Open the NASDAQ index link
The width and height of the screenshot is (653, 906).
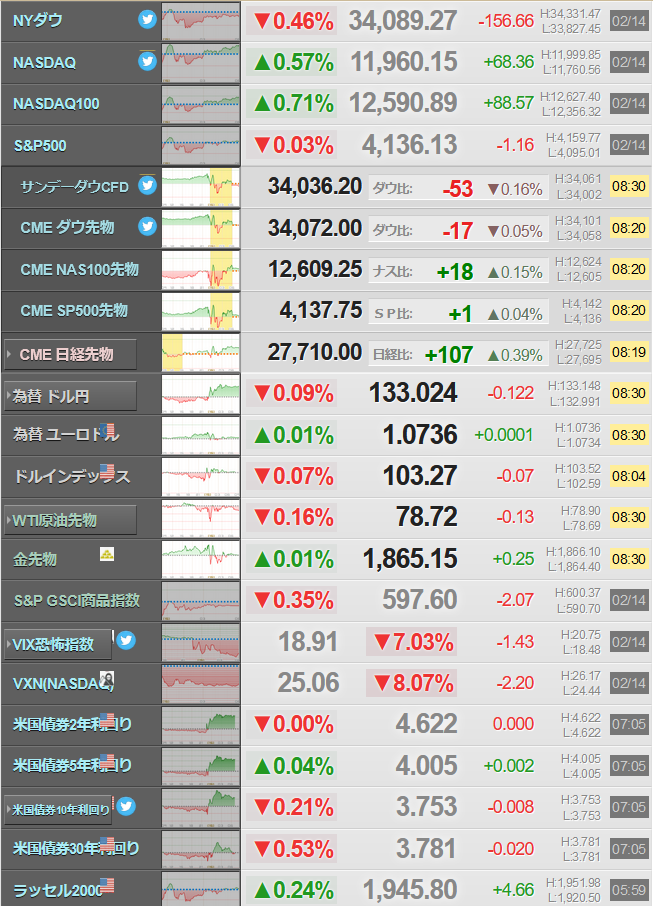(x=44, y=62)
